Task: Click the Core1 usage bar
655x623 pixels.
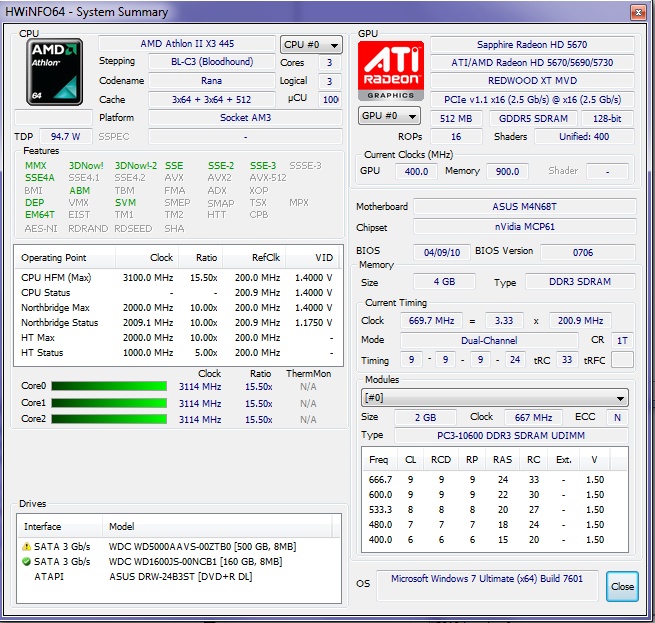Action: point(109,403)
